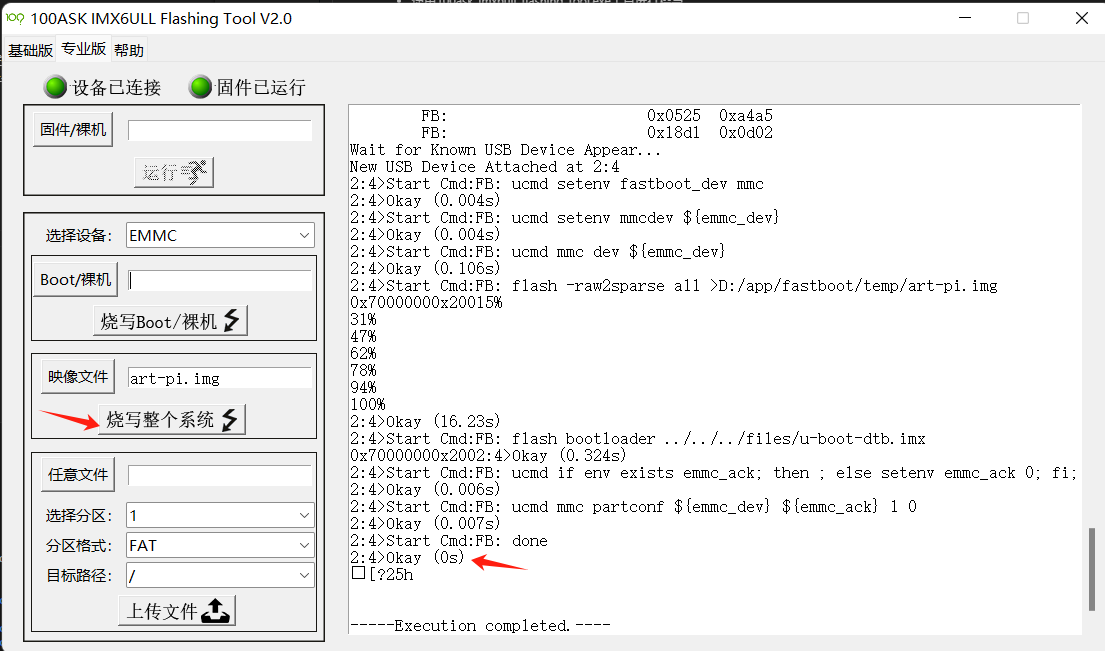1105x651 pixels.
Task: Click the green 设备已连接 status indicator
Action: (56, 87)
